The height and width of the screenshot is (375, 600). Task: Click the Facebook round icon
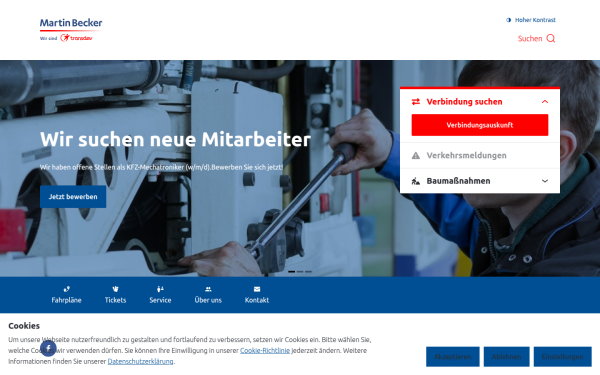tap(49, 348)
